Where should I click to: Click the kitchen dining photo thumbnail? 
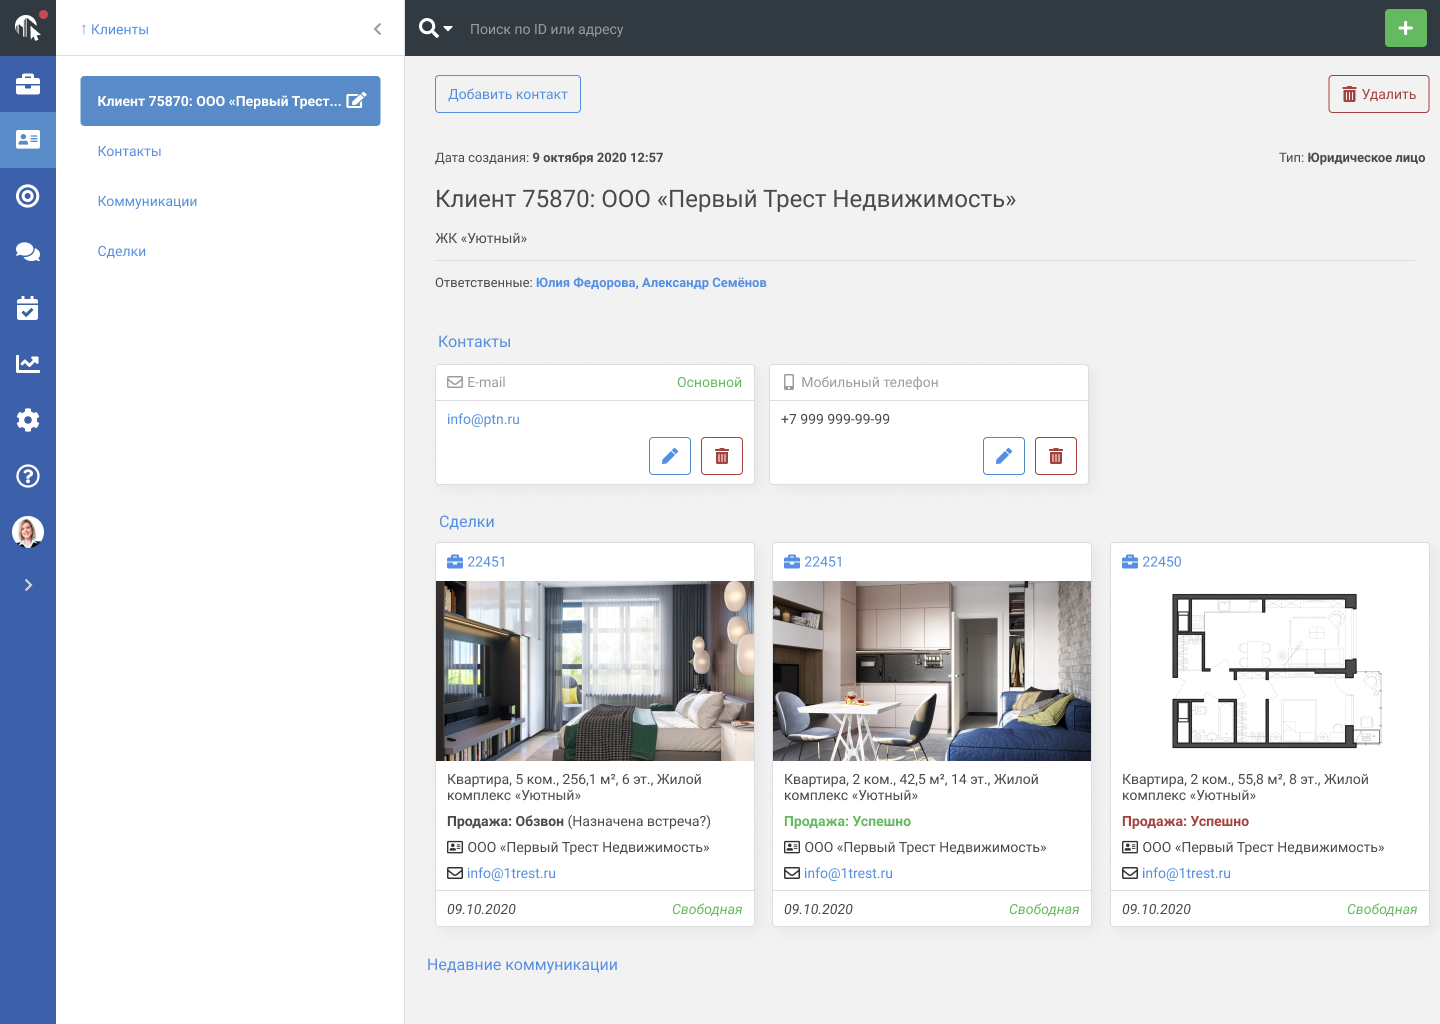[932, 671]
